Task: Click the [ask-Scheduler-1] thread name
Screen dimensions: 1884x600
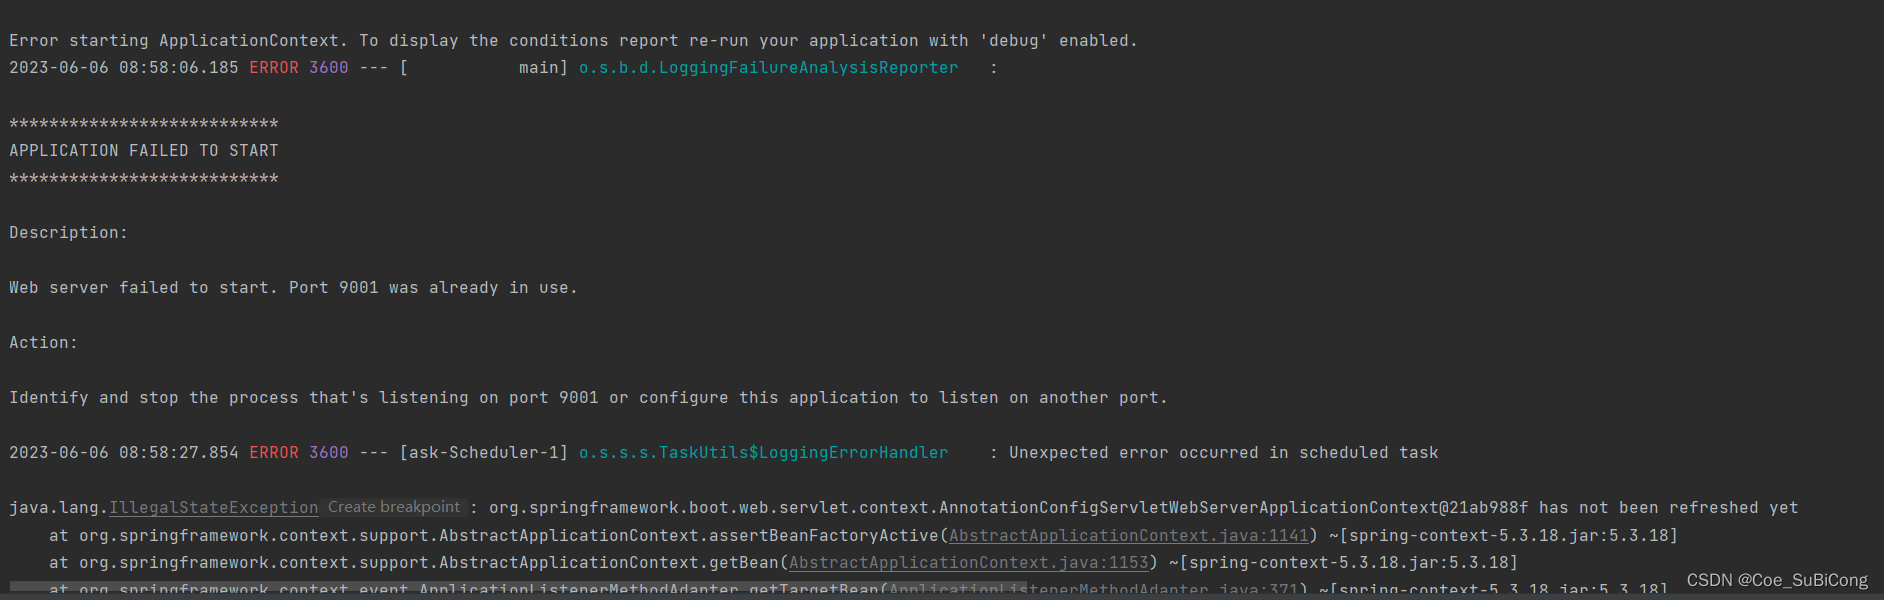Action: click(x=483, y=453)
